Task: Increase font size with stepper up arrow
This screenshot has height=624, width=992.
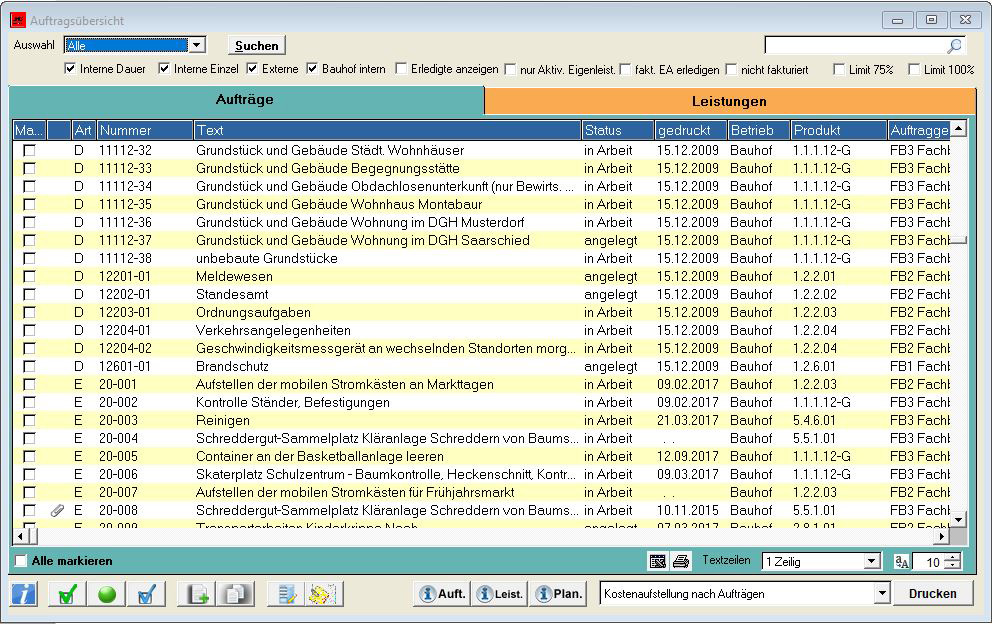Action: [953, 557]
